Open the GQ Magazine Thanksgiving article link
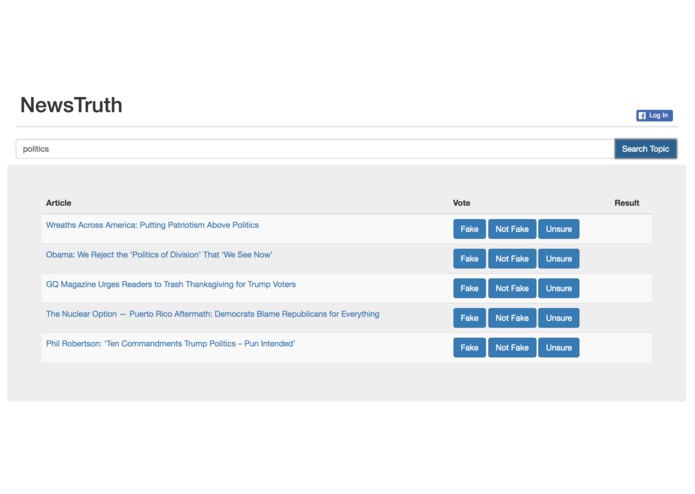Image resolution: width=695 pixels, height=494 pixels. tap(171, 284)
